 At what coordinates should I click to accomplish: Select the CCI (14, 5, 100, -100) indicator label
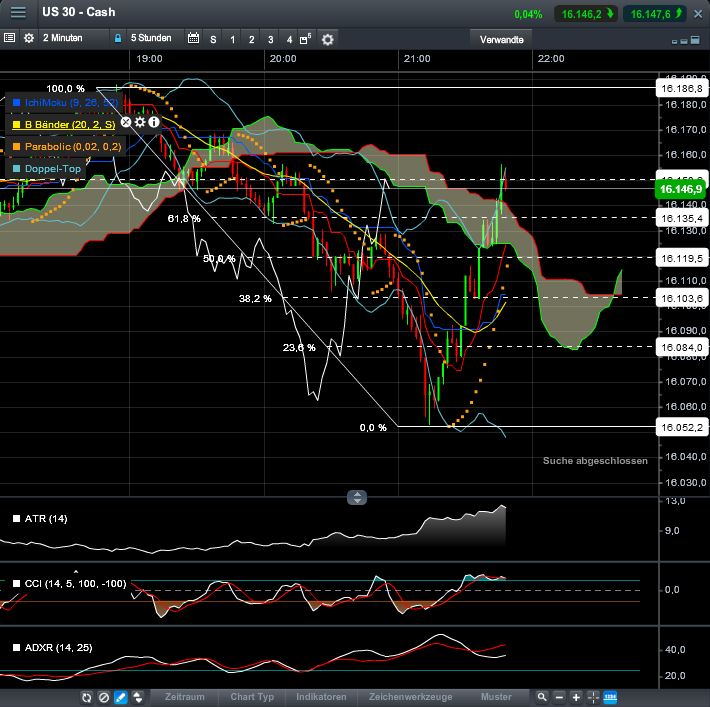click(75, 584)
